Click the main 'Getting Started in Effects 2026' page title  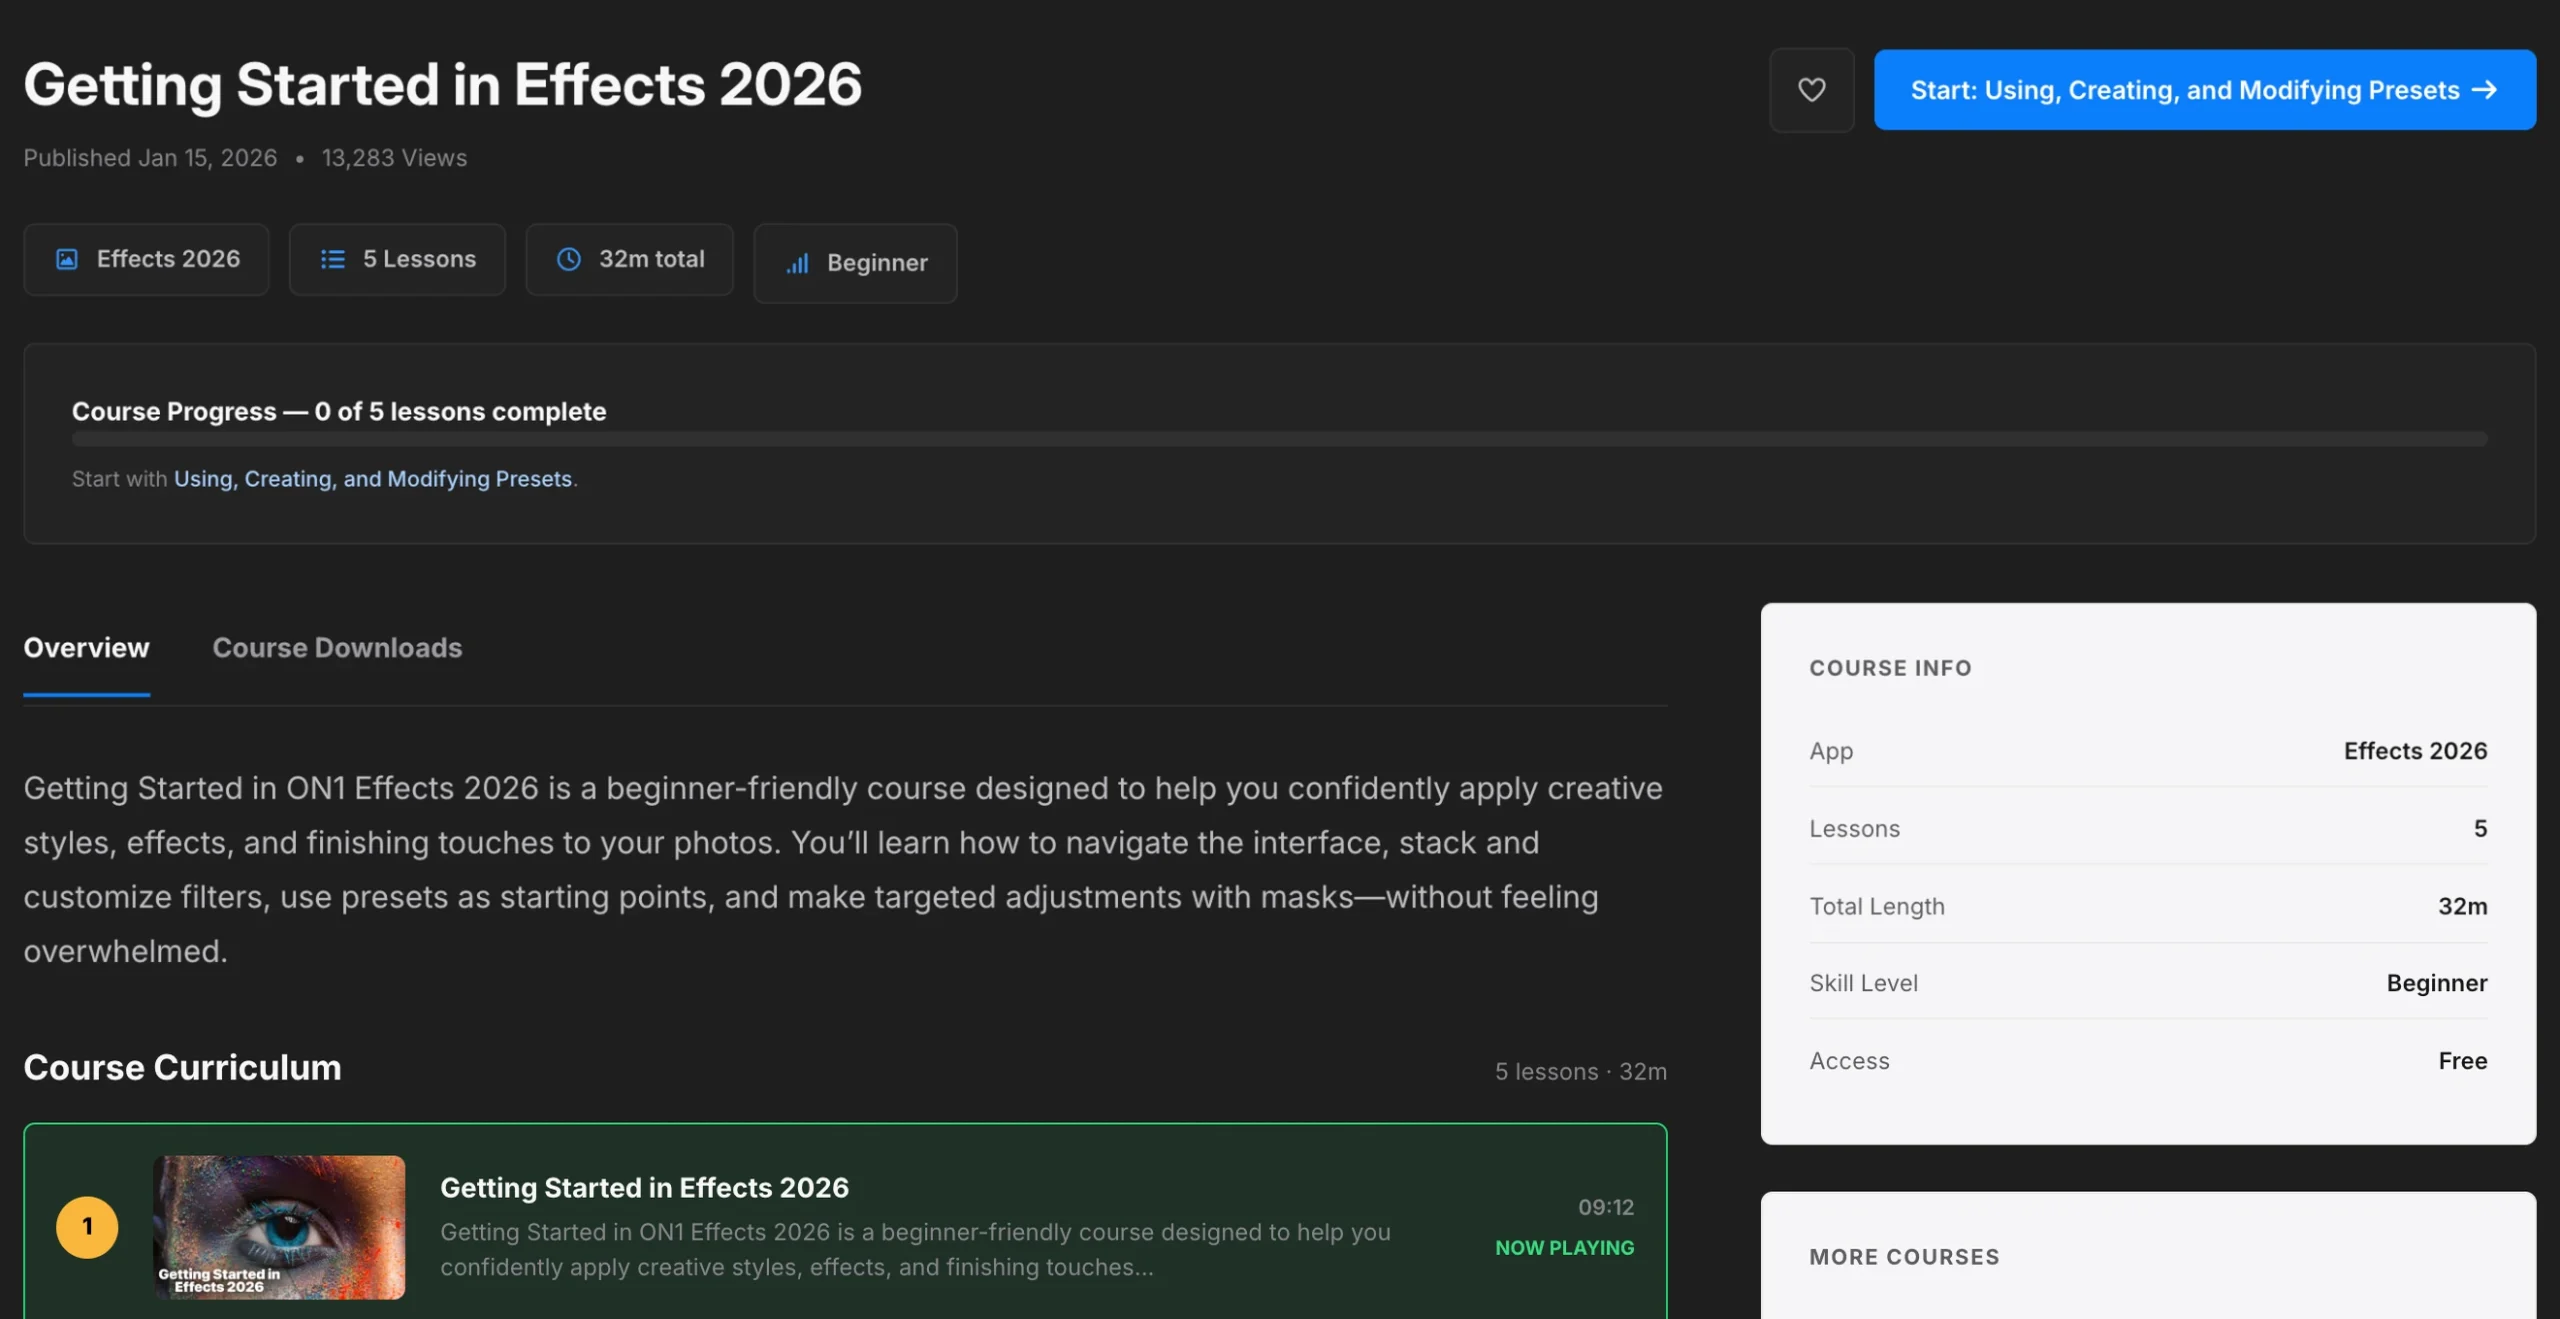[x=442, y=84]
